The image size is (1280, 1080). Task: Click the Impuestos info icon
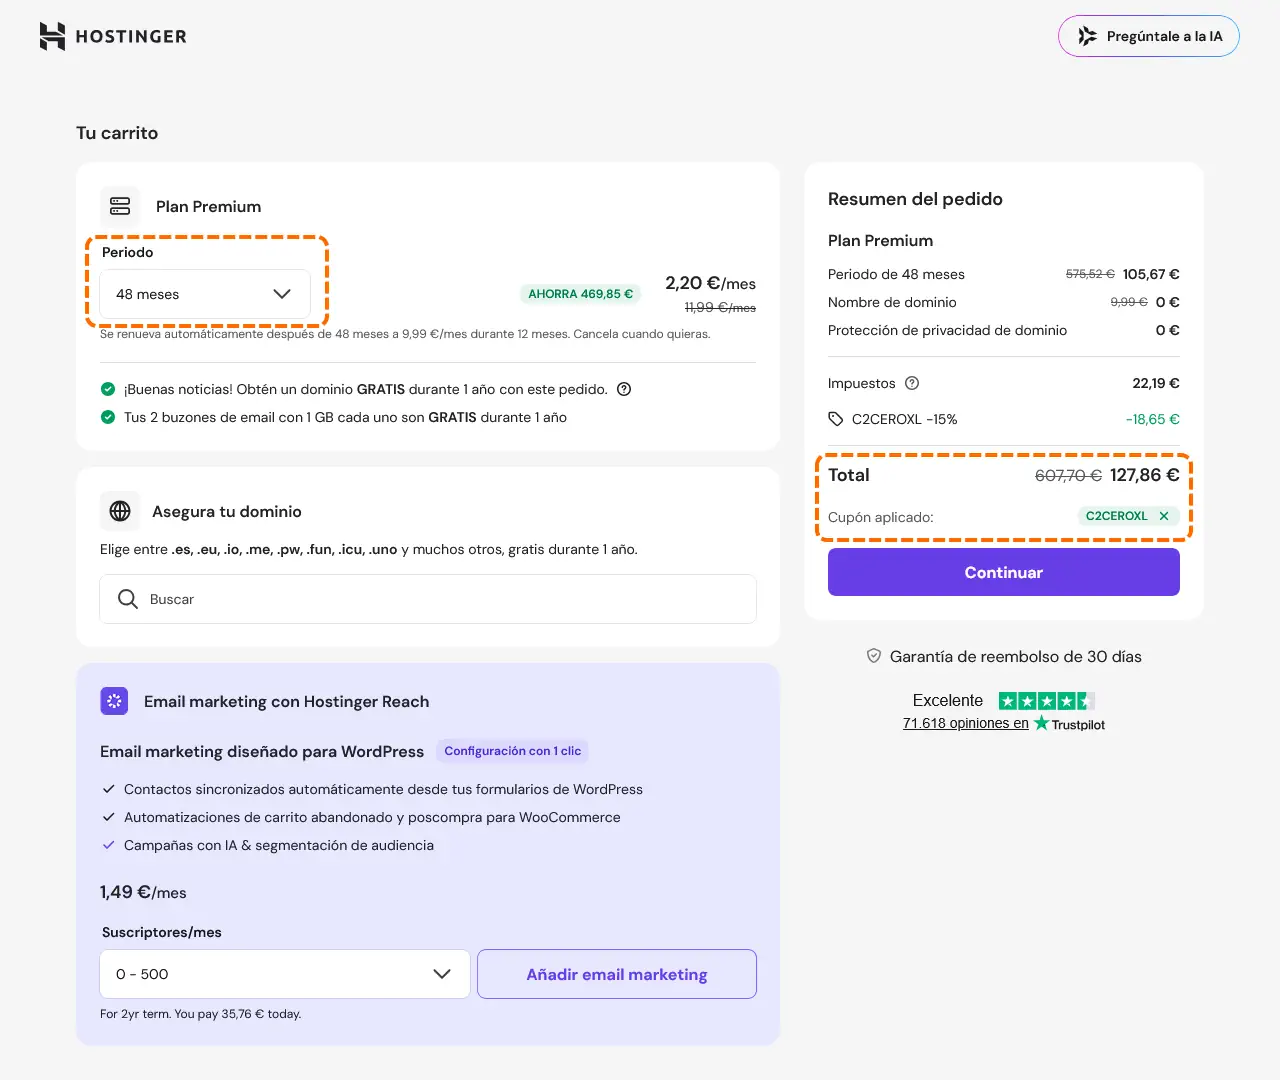tap(912, 383)
